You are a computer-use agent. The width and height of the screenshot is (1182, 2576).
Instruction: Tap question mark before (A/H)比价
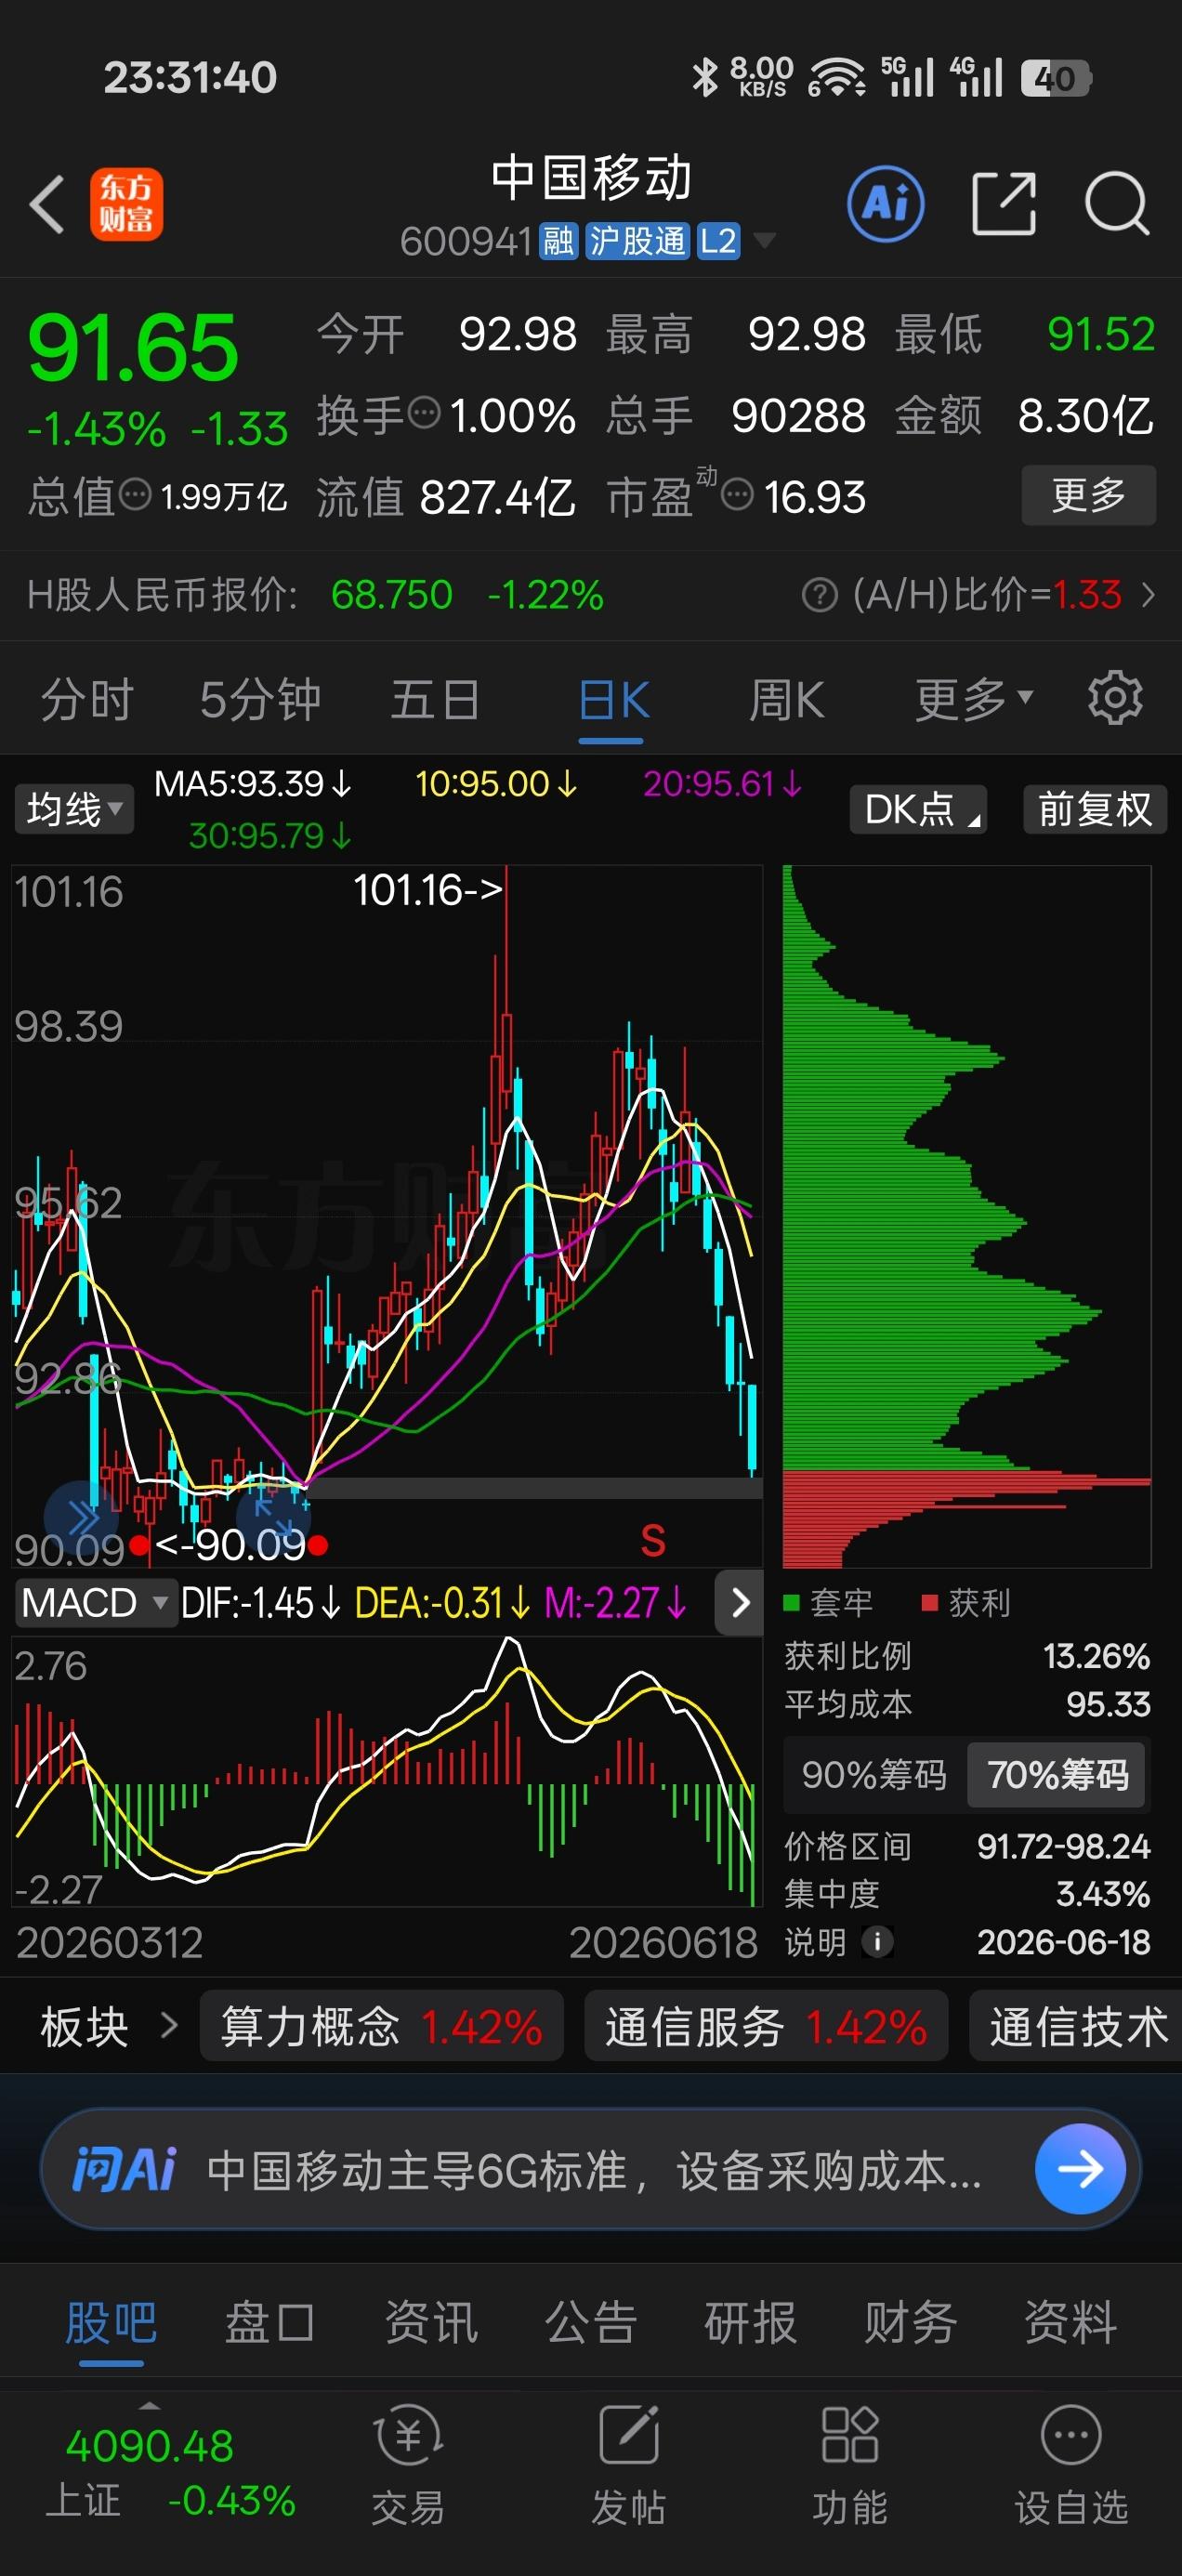(819, 595)
